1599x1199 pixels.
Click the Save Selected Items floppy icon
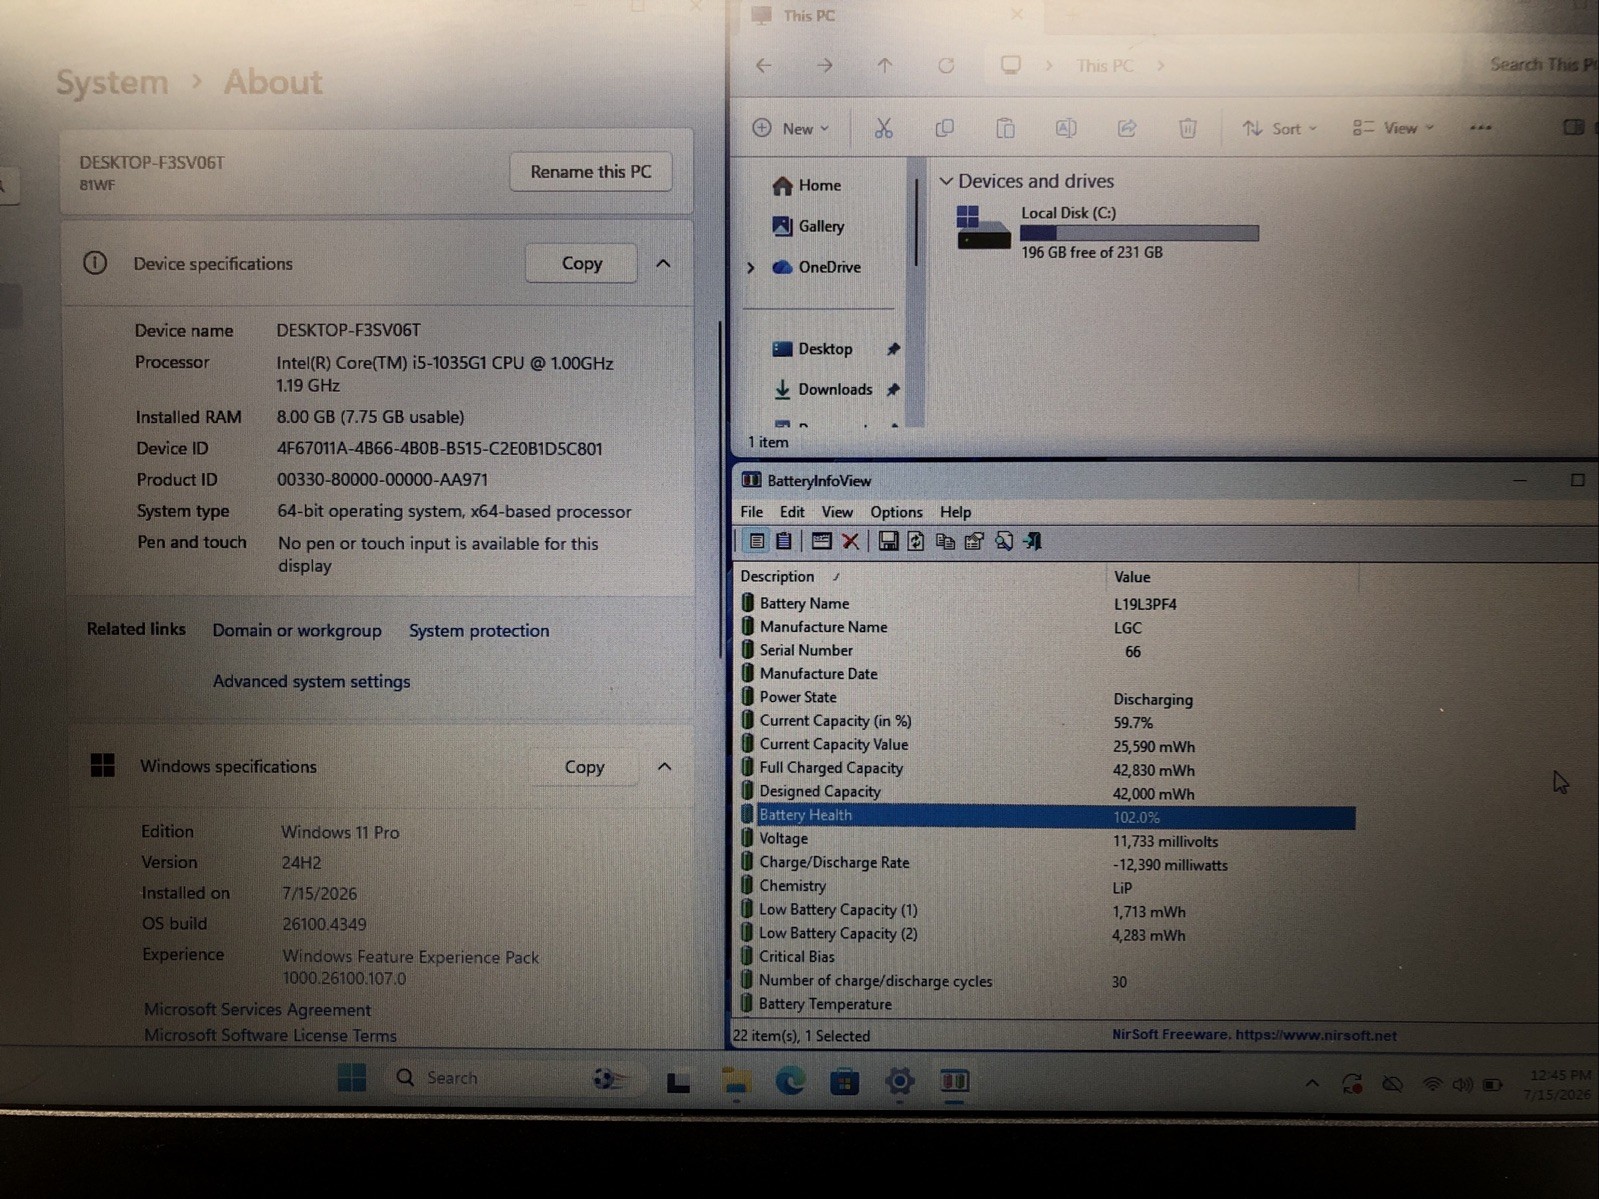[888, 541]
